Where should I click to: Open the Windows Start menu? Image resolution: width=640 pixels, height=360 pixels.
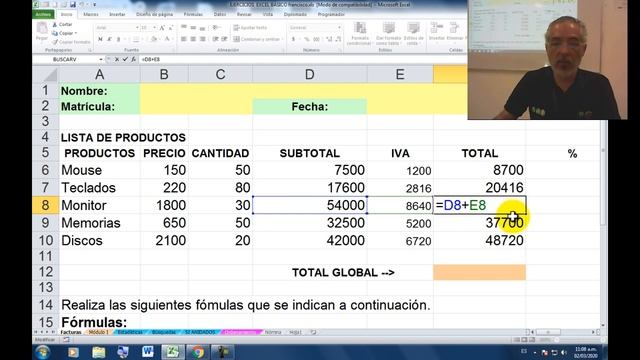(43, 352)
